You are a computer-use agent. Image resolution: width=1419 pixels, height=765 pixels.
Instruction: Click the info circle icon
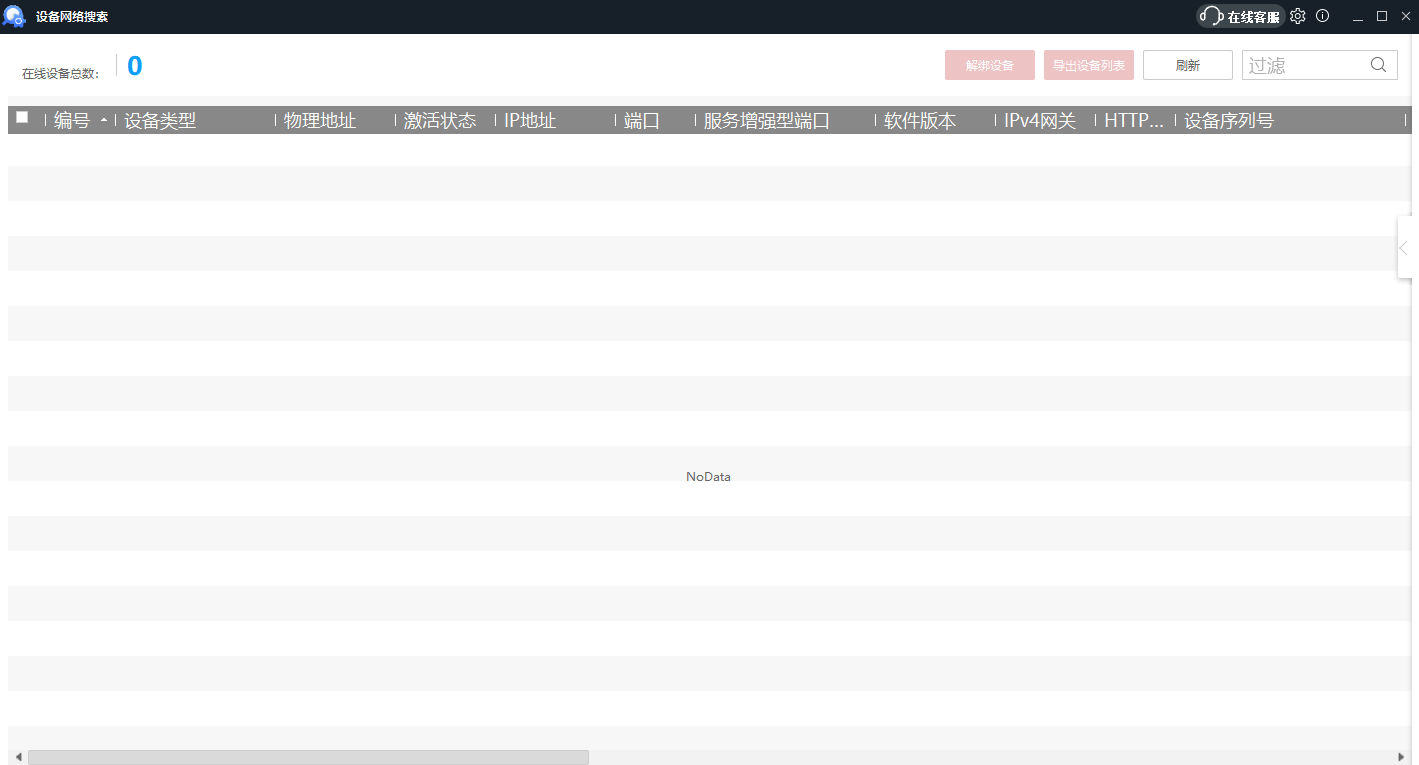[x=1323, y=16]
